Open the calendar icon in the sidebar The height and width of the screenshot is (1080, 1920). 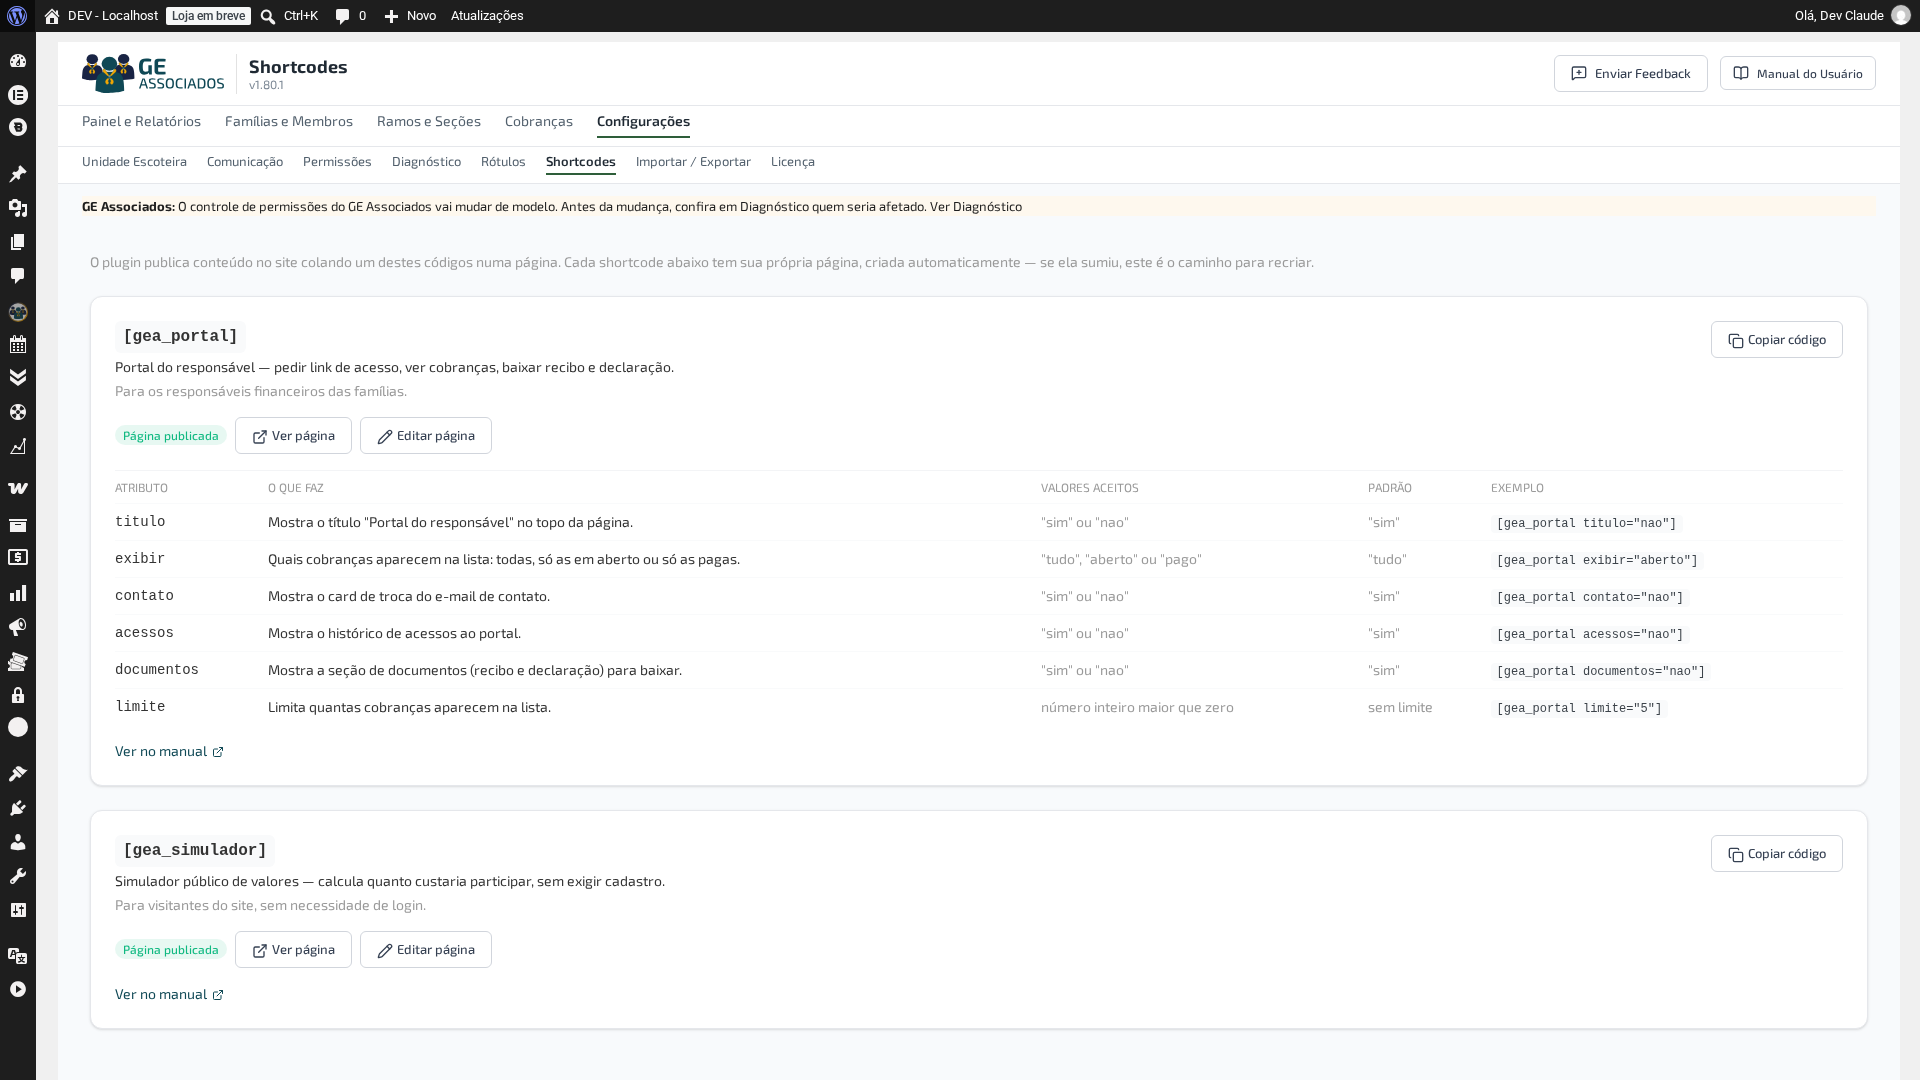[x=18, y=345]
